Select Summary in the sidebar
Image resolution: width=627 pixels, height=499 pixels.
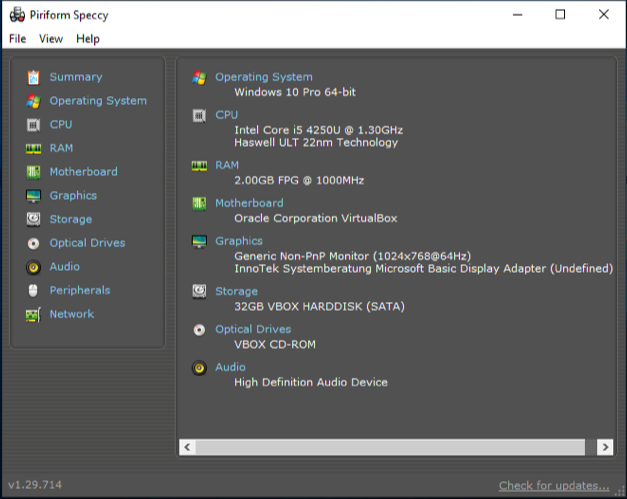[x=76, y=77]
